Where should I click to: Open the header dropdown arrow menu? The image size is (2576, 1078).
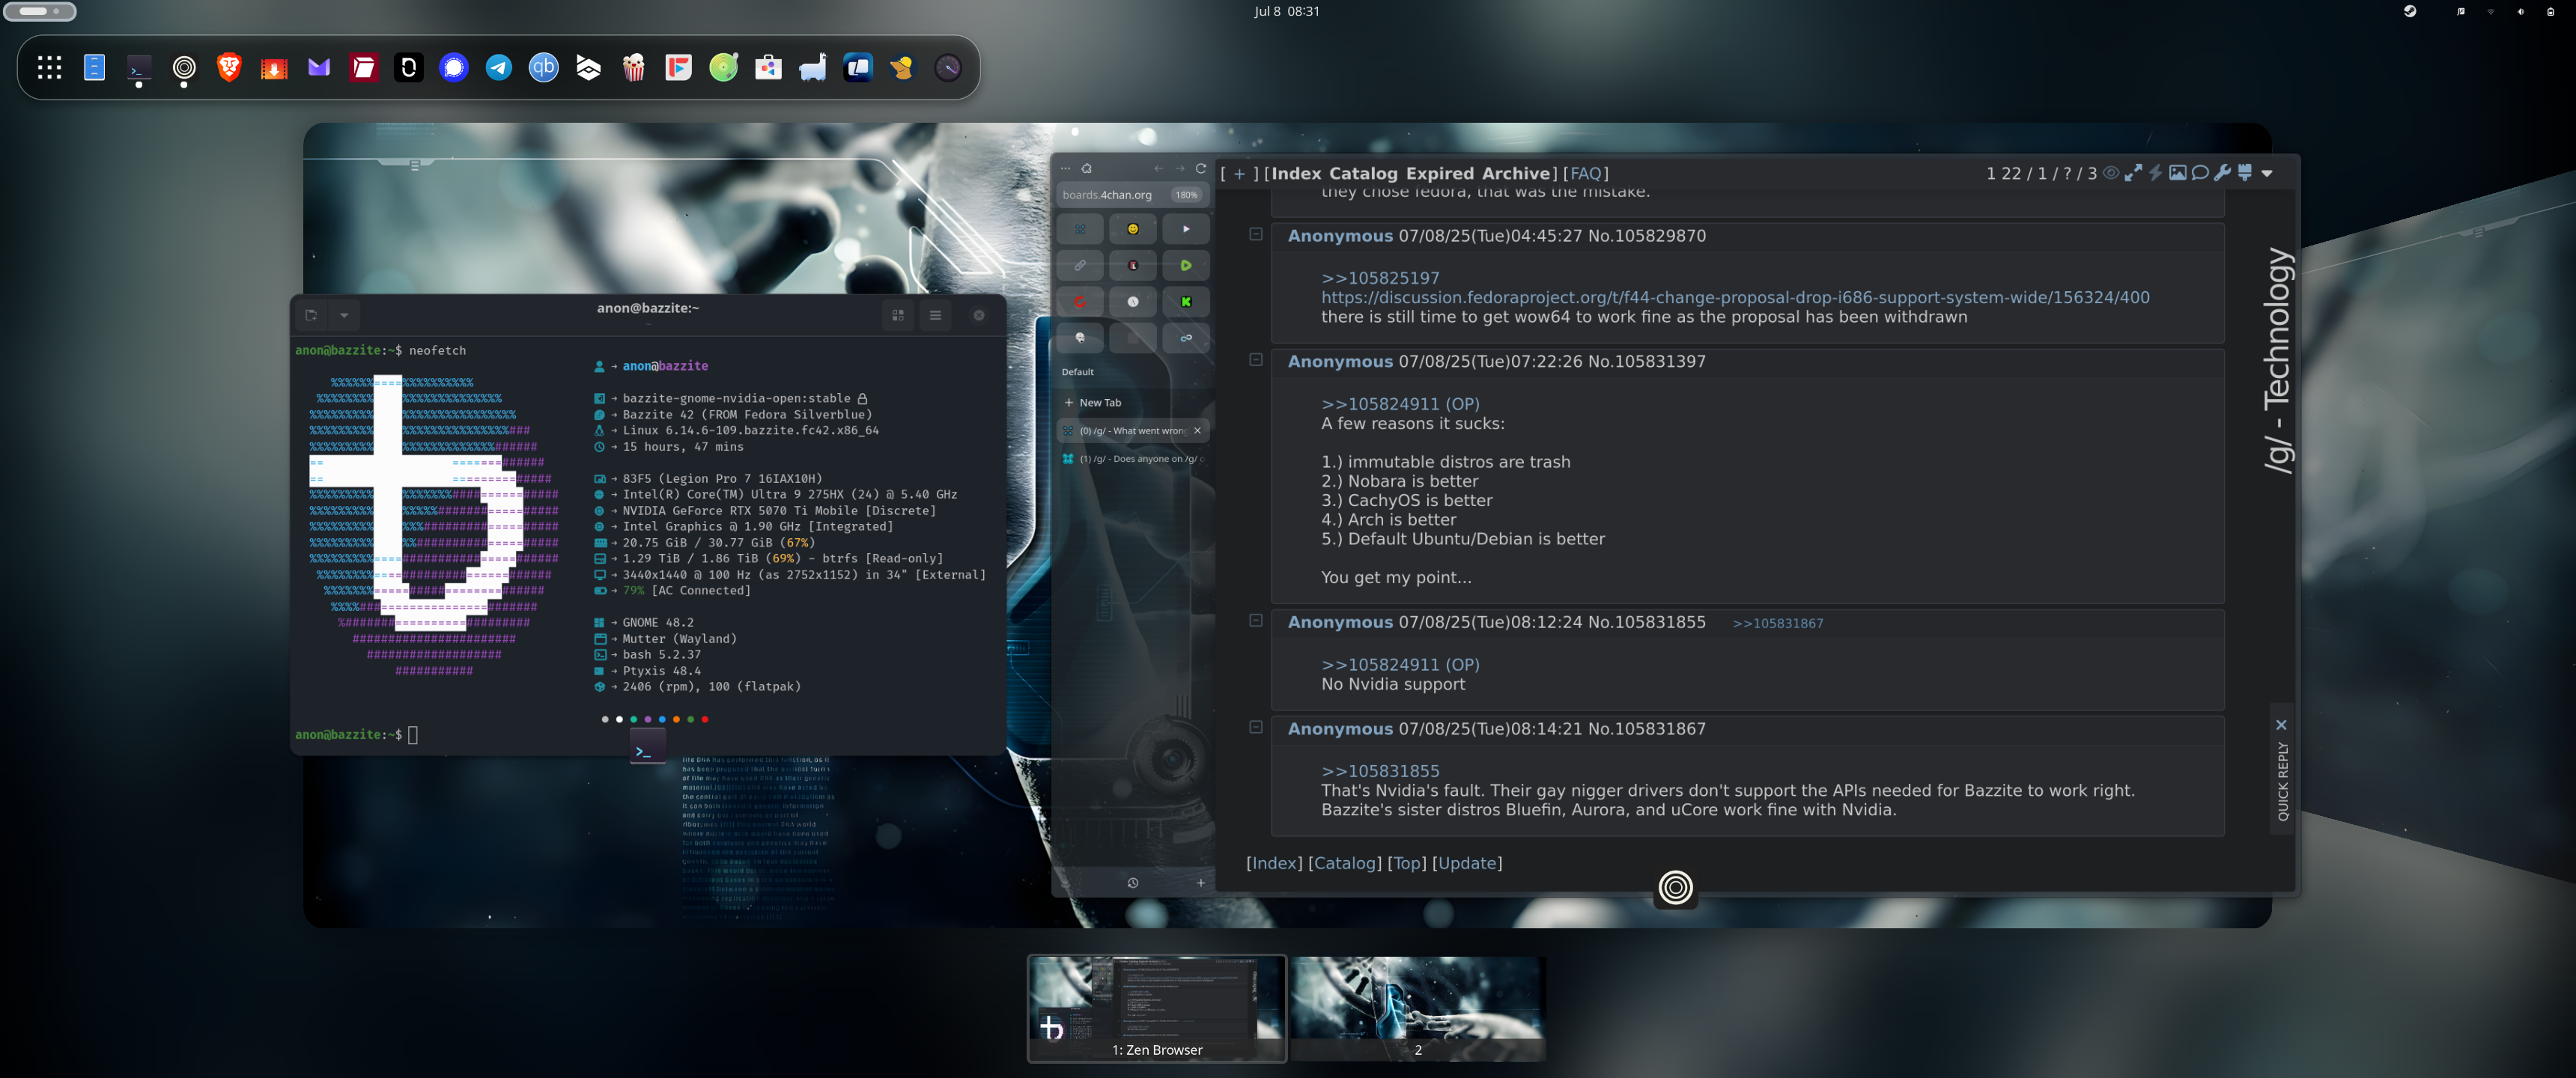point(2267,174)
